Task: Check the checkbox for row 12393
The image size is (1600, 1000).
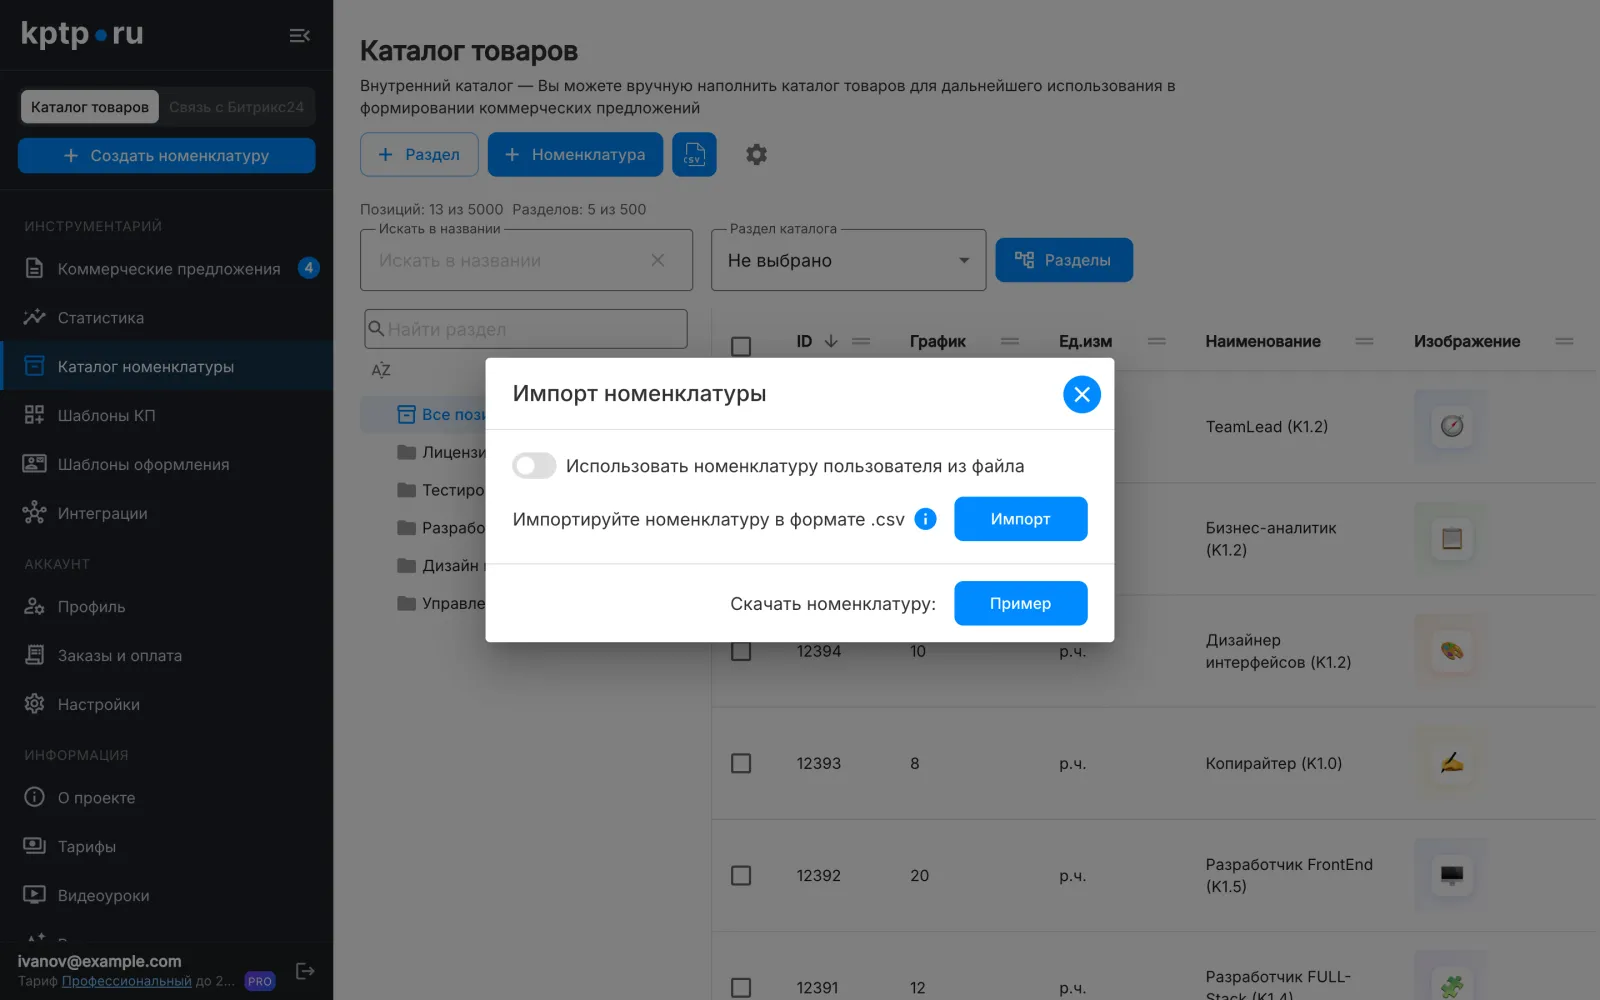Action: 741,764
